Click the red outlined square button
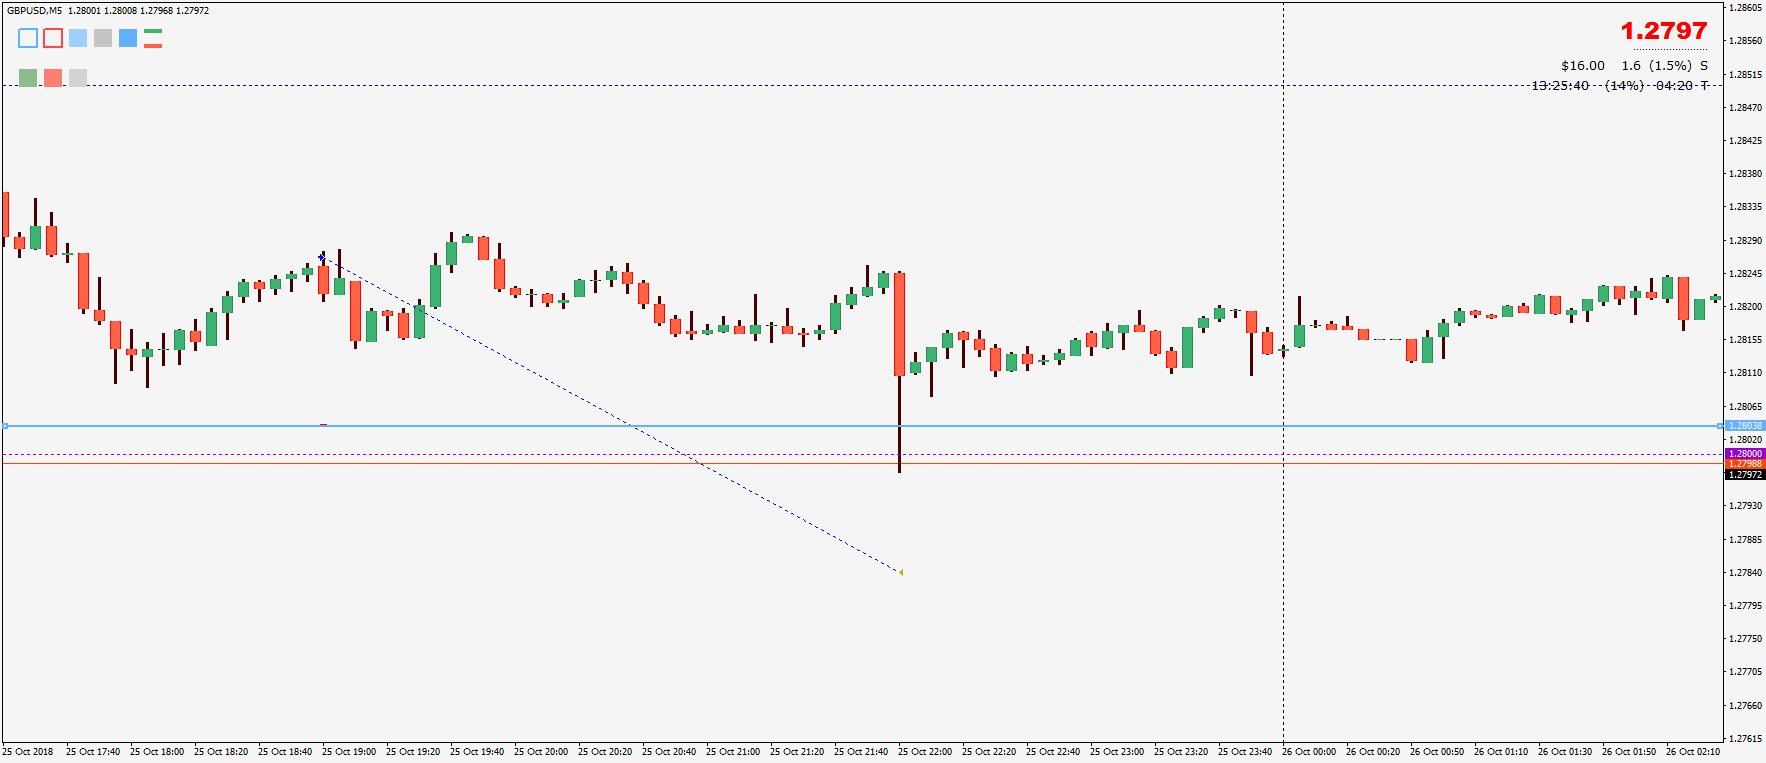 pyautogui.click(x=53, y=38)
